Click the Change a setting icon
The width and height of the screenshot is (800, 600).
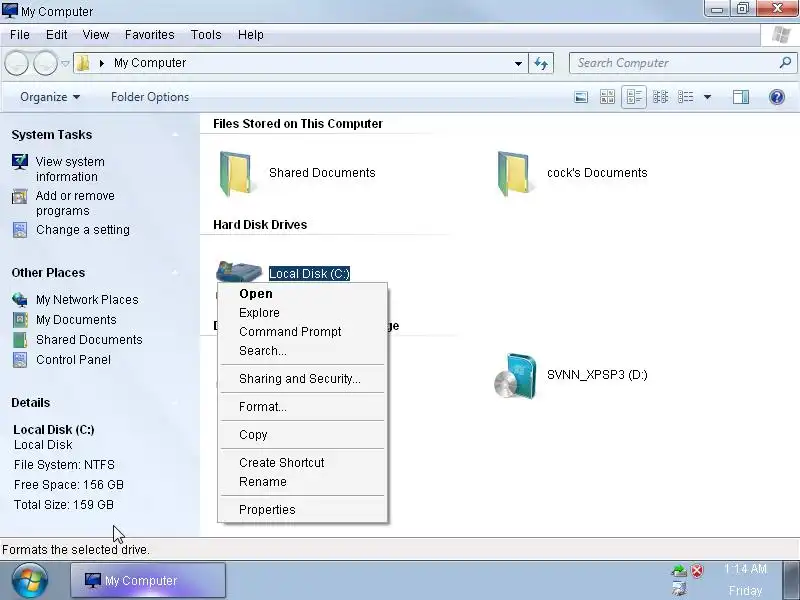pyautogui.click(x=20, y=230)
